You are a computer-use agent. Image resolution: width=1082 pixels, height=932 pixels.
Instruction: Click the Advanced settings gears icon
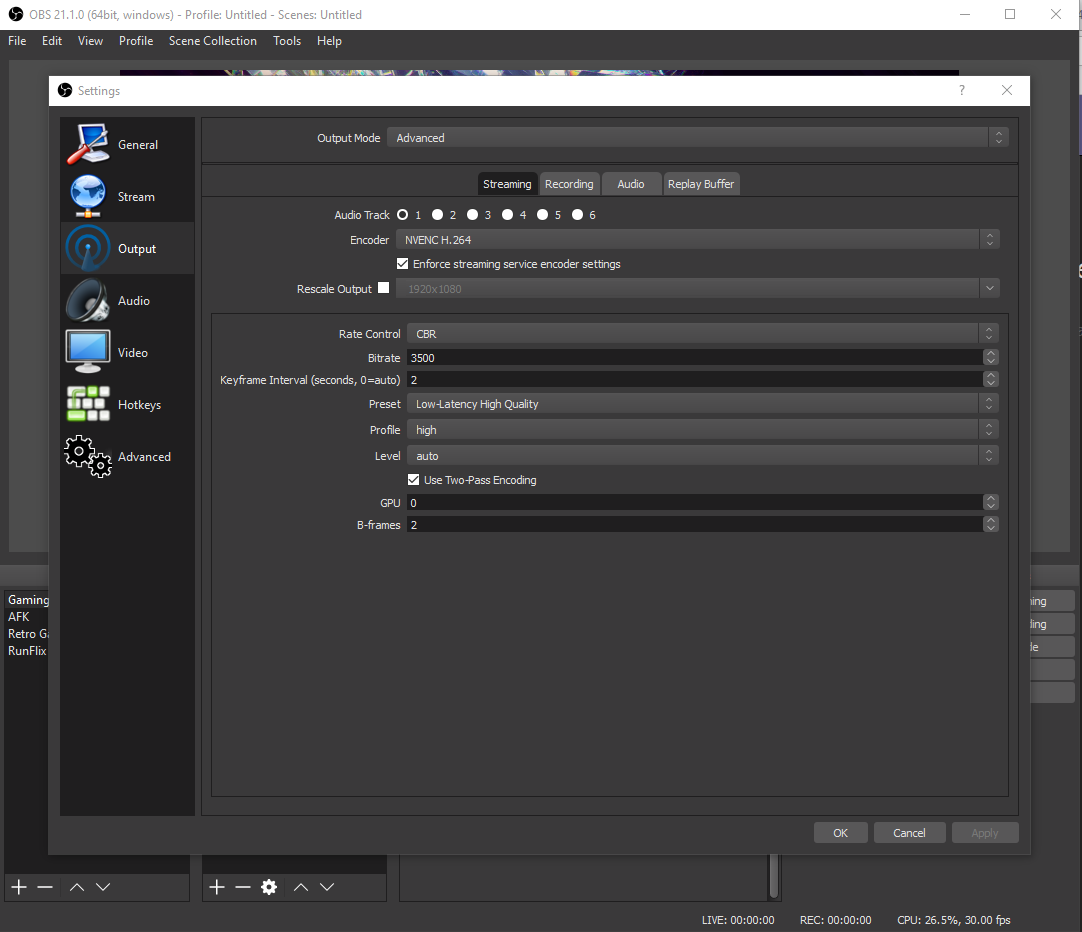coord(88,456)
